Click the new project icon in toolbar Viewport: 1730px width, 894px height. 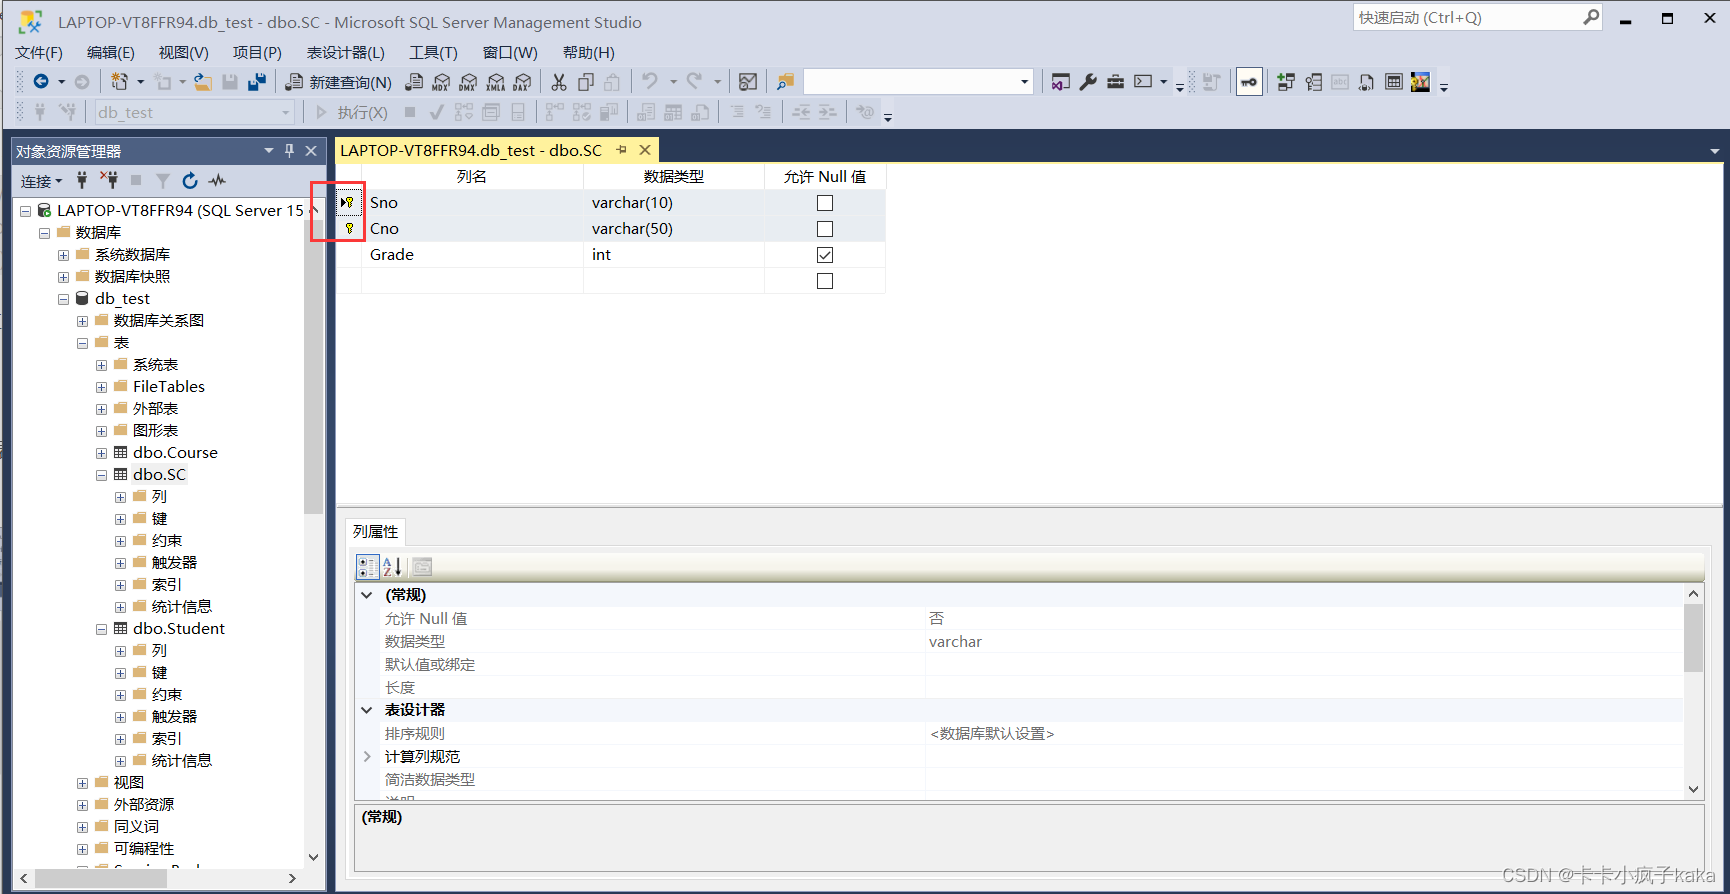120,82
